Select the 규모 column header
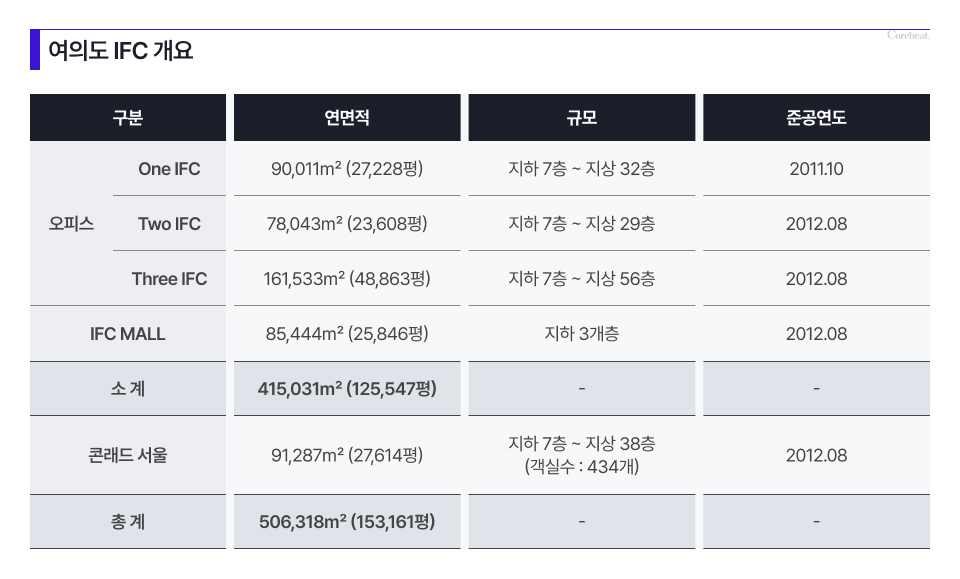The image size is (960, 579). [x=581, y=118]
